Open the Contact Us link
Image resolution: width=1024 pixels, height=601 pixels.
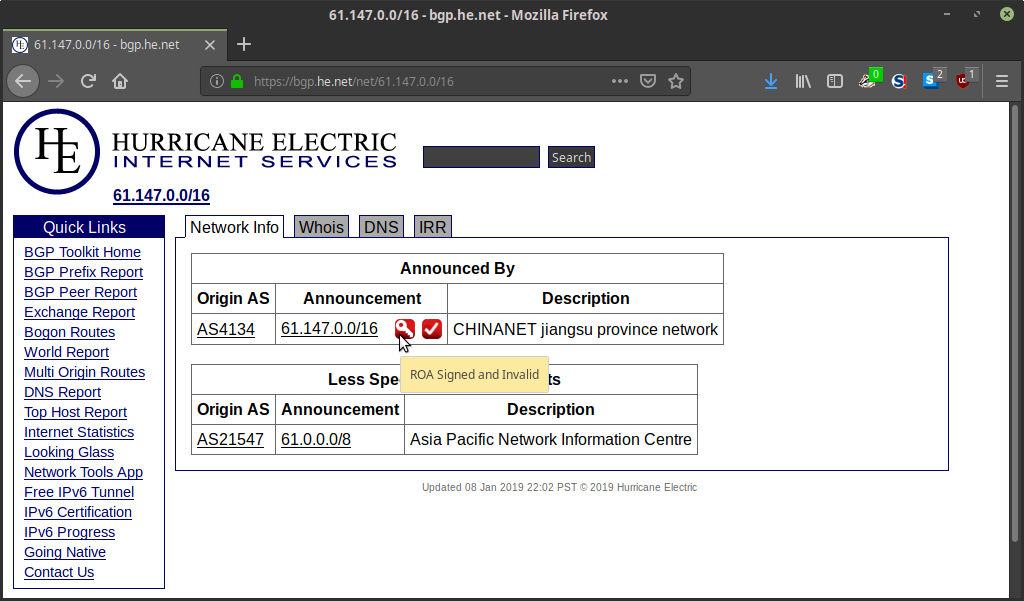click(x=59, y=572)
